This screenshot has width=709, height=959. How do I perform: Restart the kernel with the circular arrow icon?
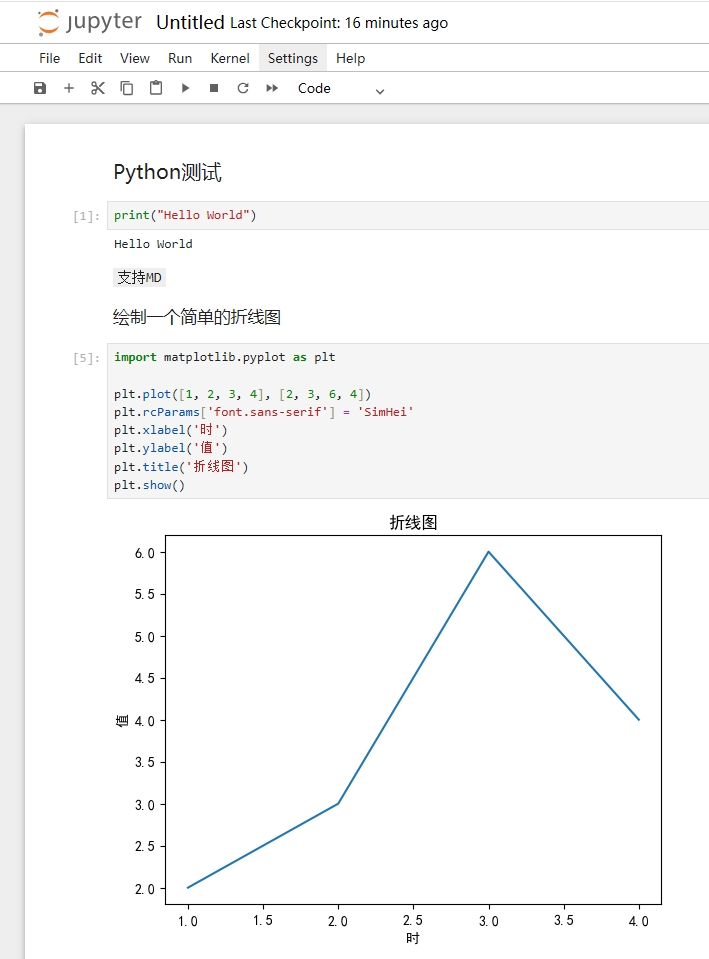tap(243, 88)
